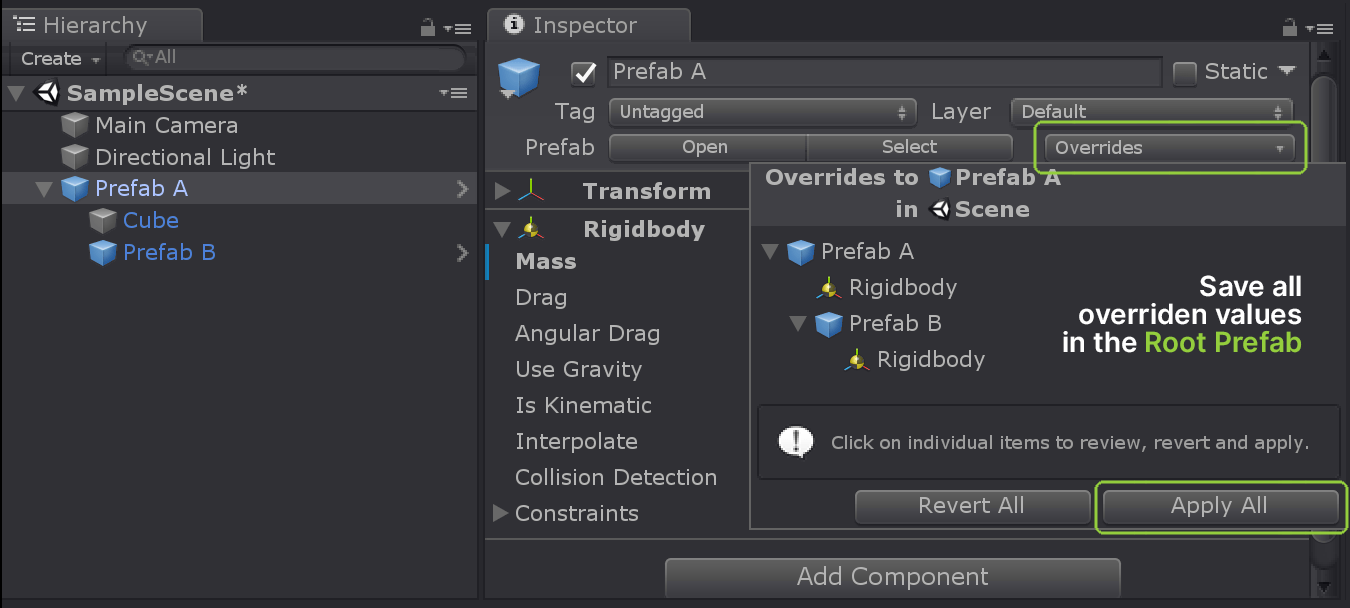Open Prefab B using its right arrow

[462, 252]
